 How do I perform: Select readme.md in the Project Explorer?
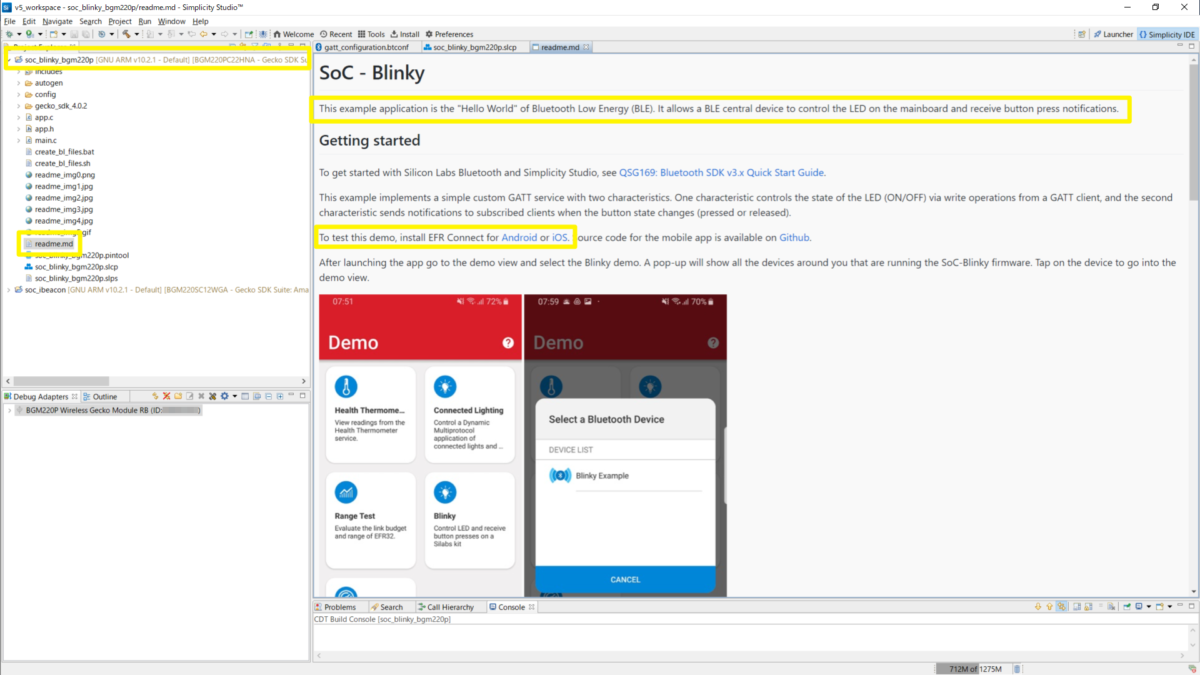point(54,244)
